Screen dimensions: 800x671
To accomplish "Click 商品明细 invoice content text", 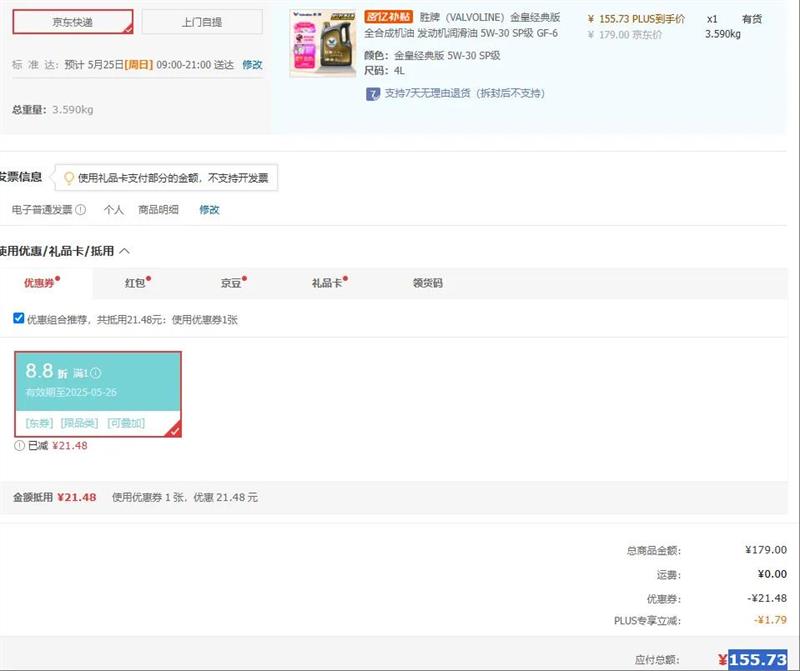I will pyautogui.click(x=159, y=210).
